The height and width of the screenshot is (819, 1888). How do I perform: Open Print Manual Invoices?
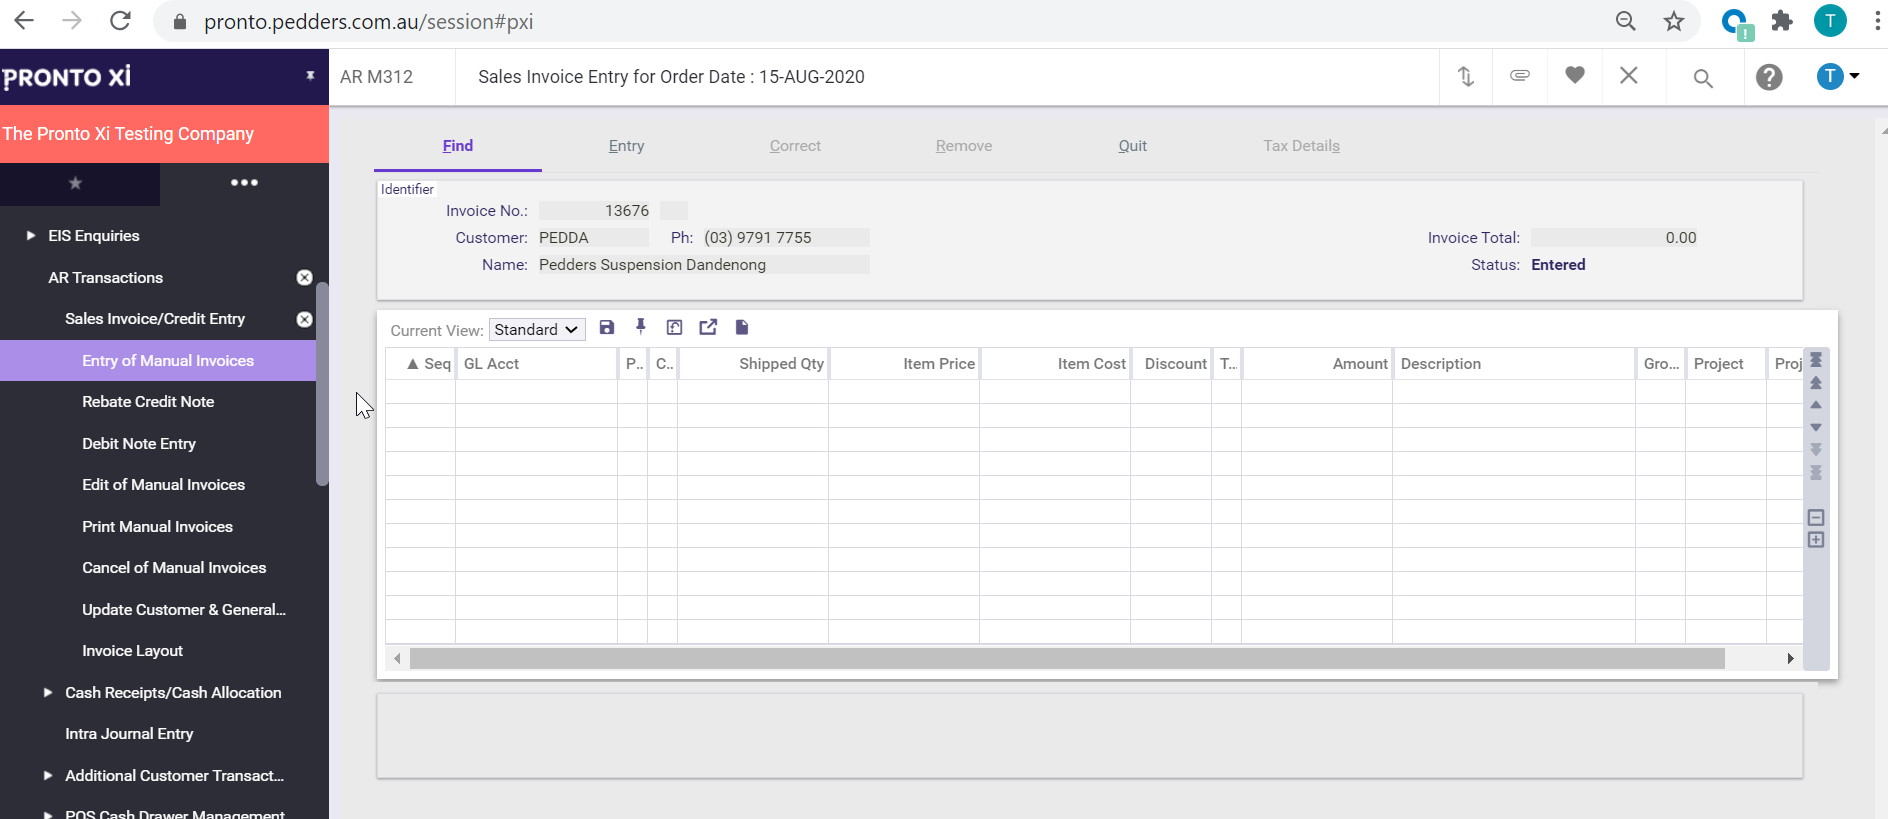point(158,527)
